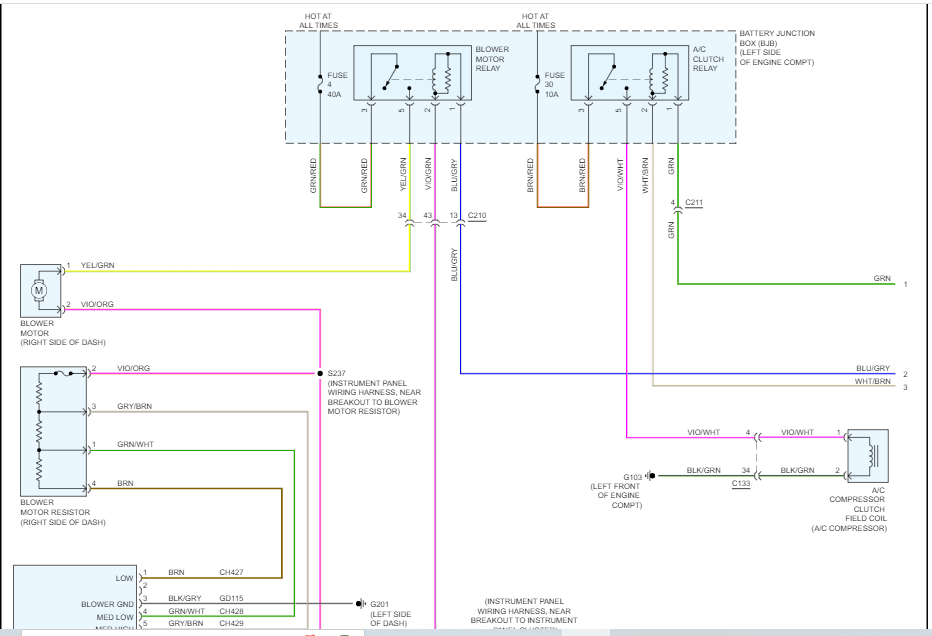Click the blower motor relay schematic box
Image resolution: width=932 pixels, height=636 pixels.
click(x=413, y=73)
